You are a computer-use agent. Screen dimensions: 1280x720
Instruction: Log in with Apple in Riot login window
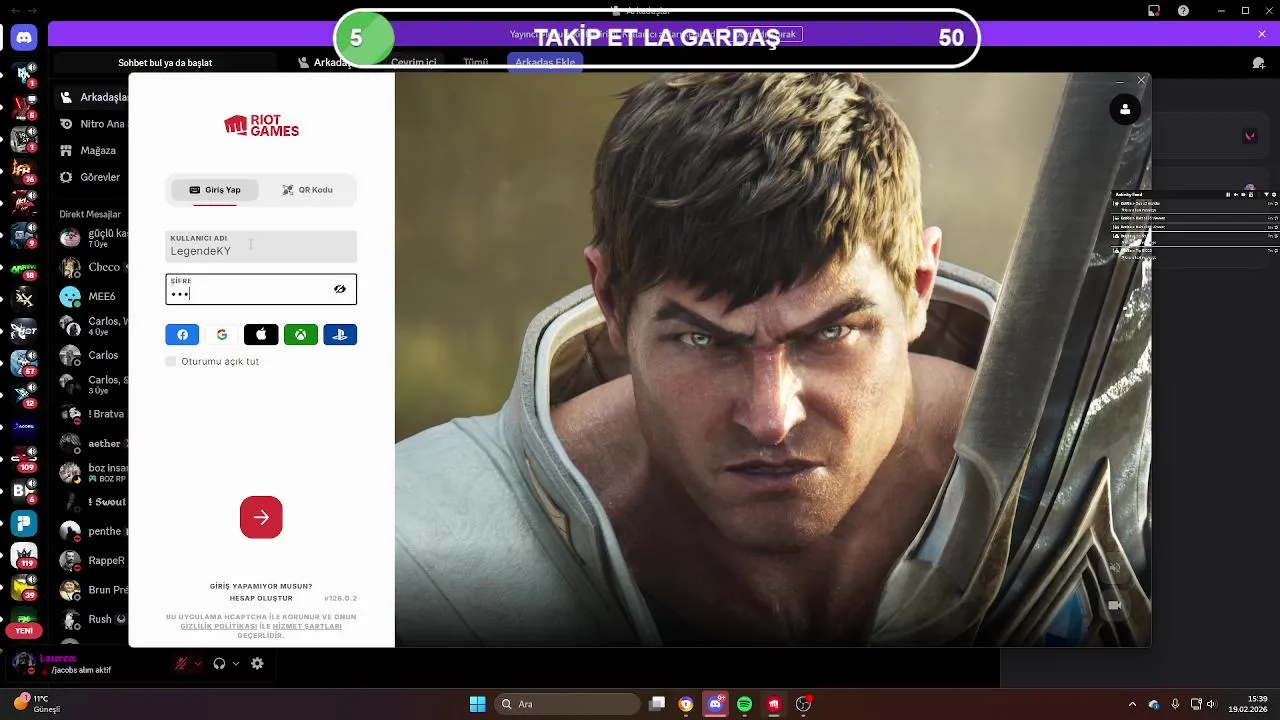[x=261, y=335]
